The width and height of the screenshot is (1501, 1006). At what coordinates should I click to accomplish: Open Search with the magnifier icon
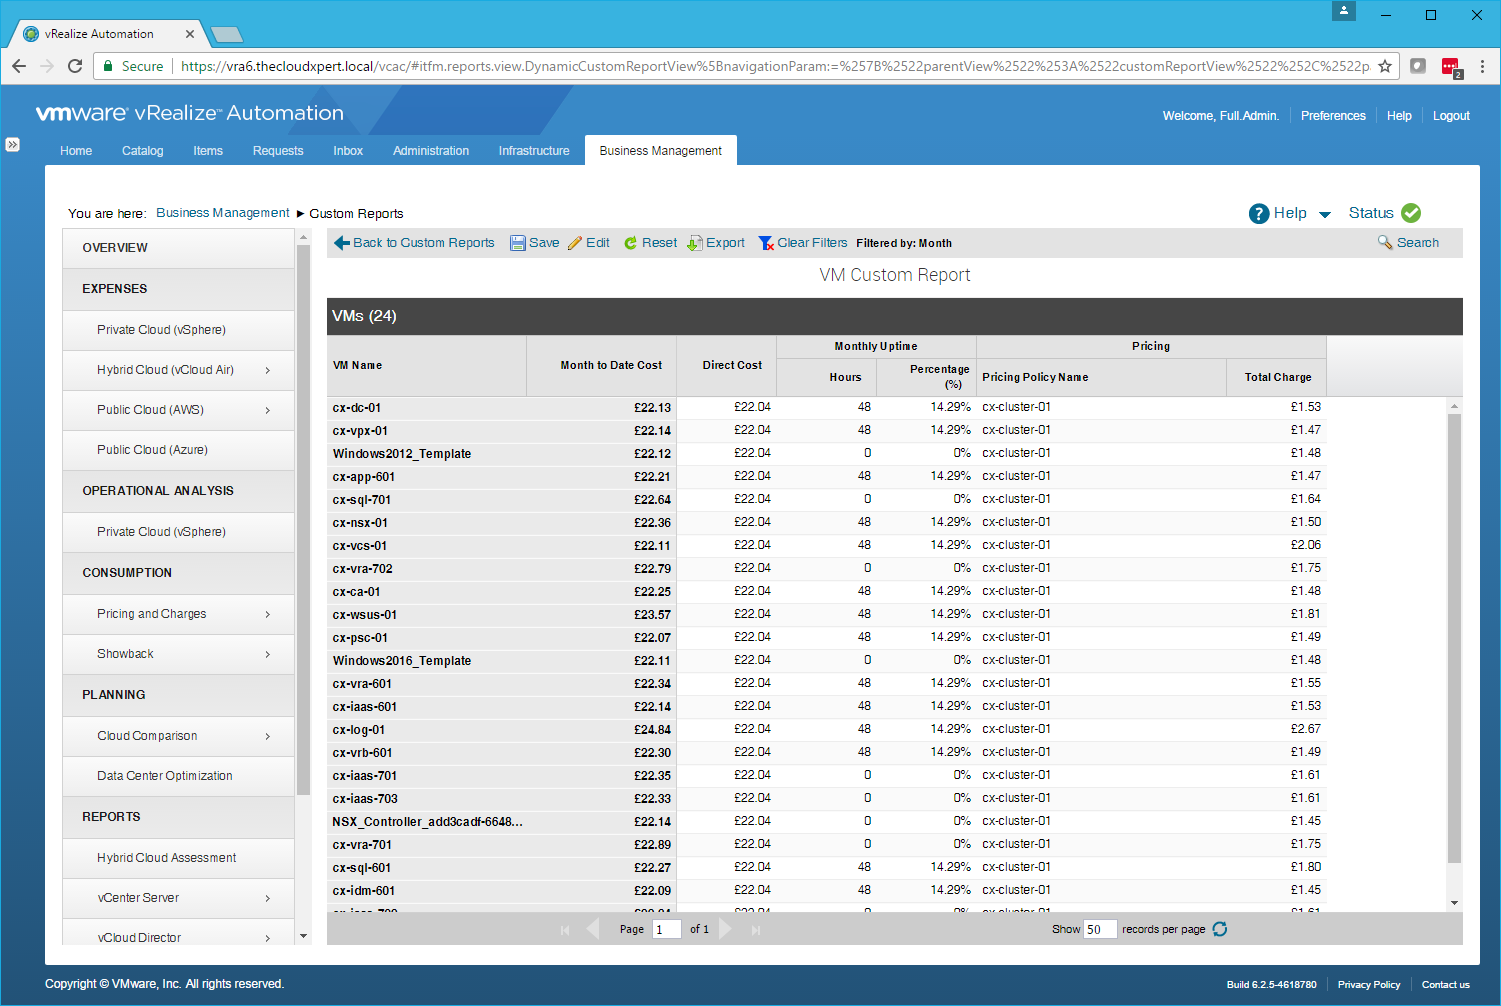1385,242
